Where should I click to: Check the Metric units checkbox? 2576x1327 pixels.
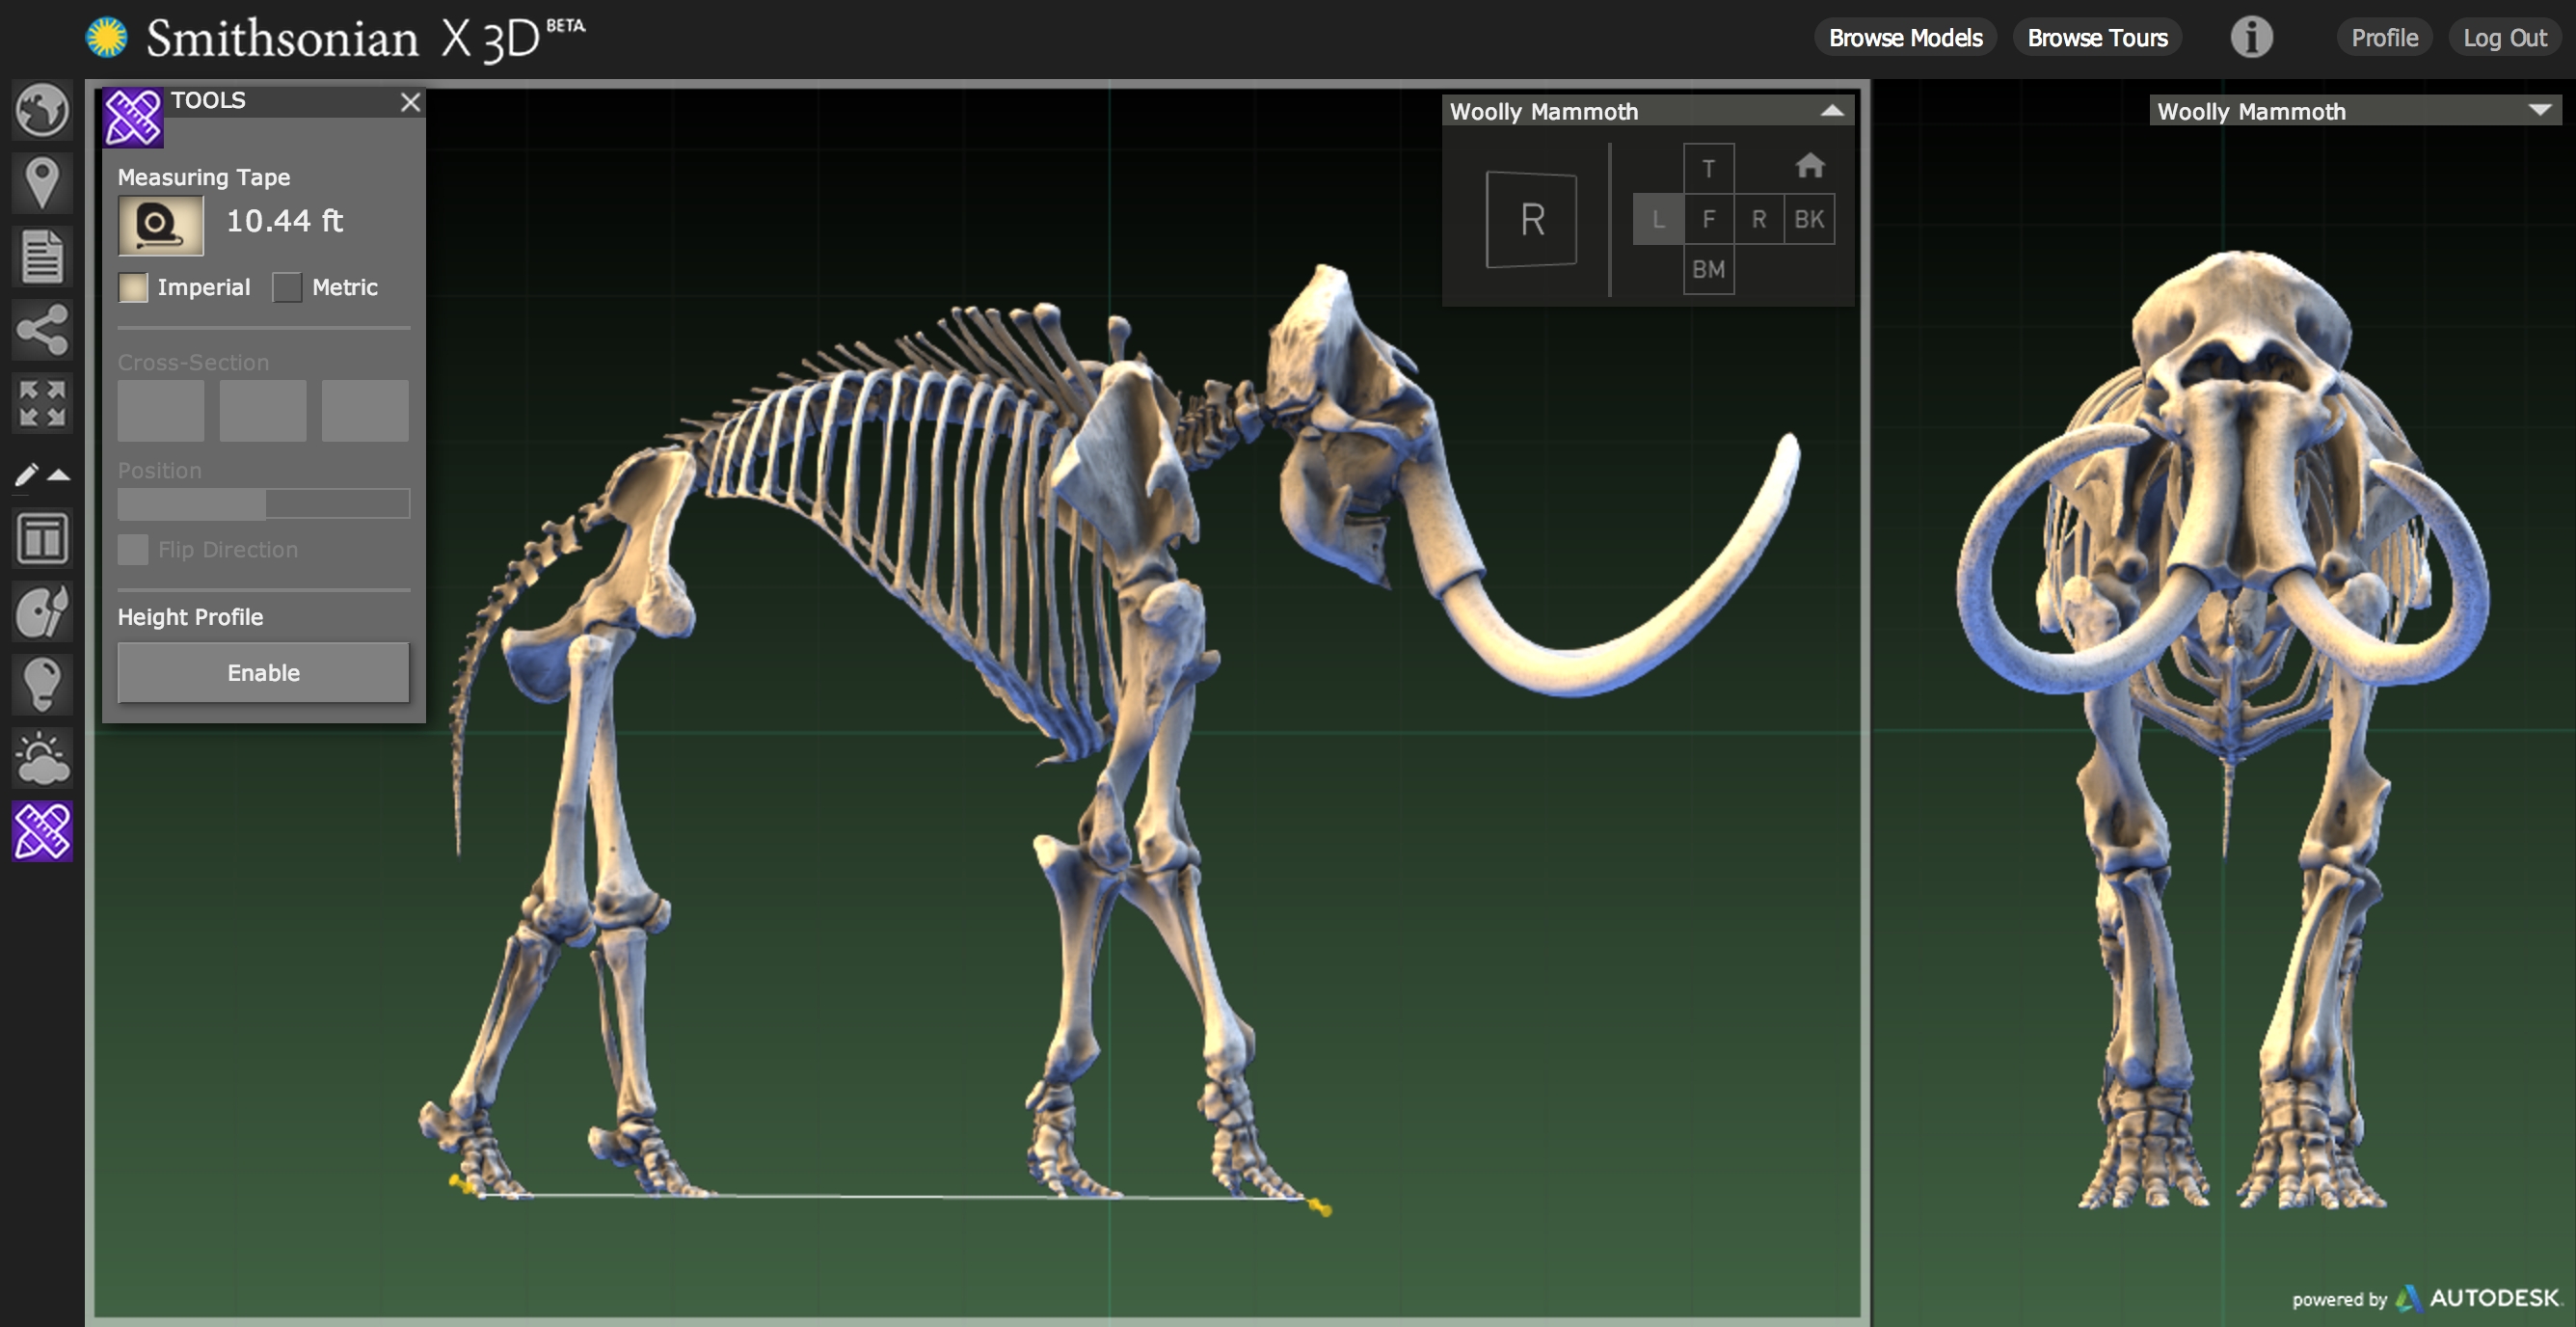pos(287,288)
